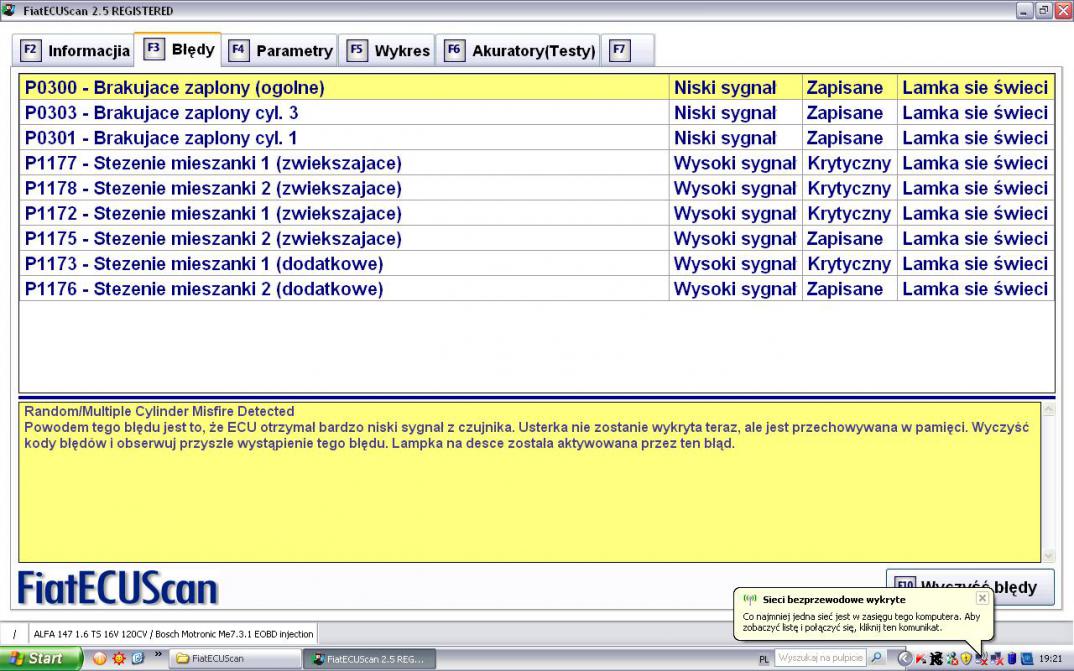
Task: Click 'Krytyczny' cell in P1173 row
Action: click(849, 264)
